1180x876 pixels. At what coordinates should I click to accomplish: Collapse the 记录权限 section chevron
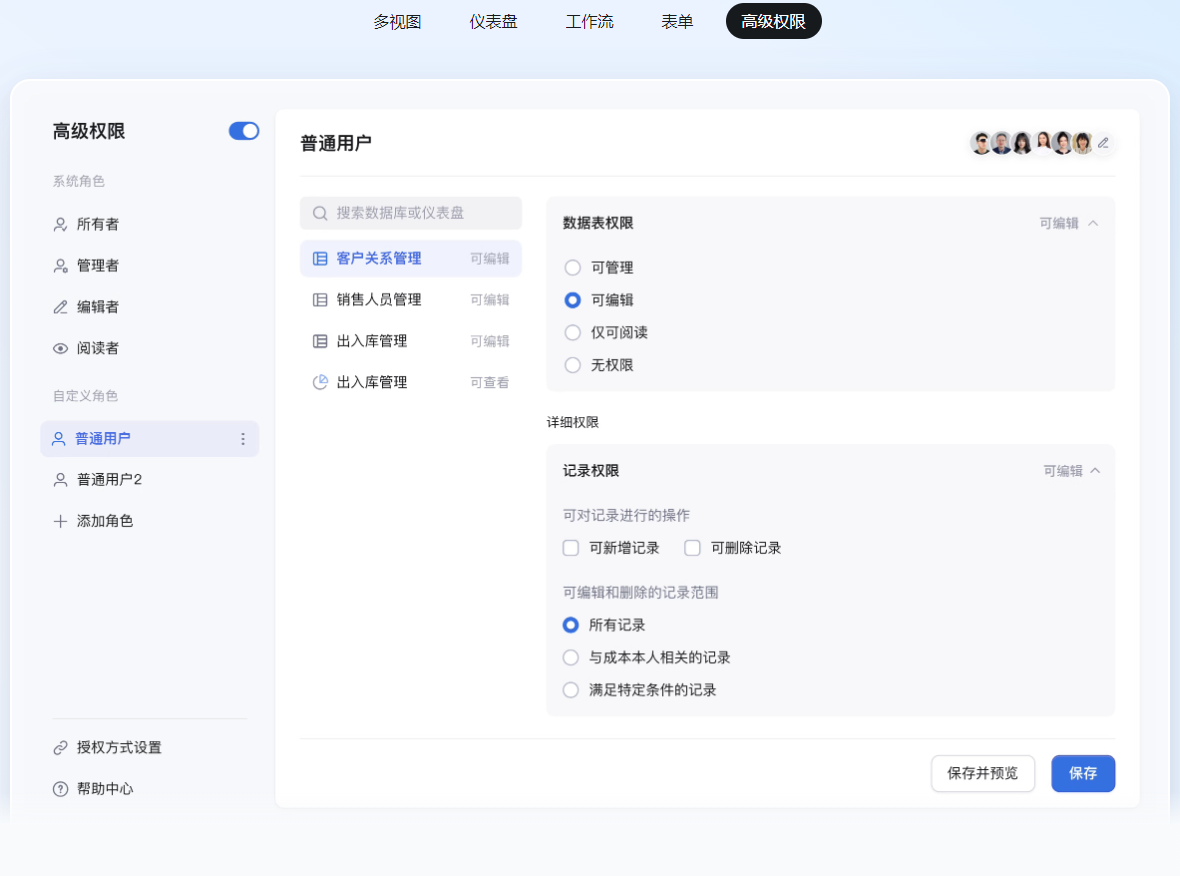[1095, 470]
